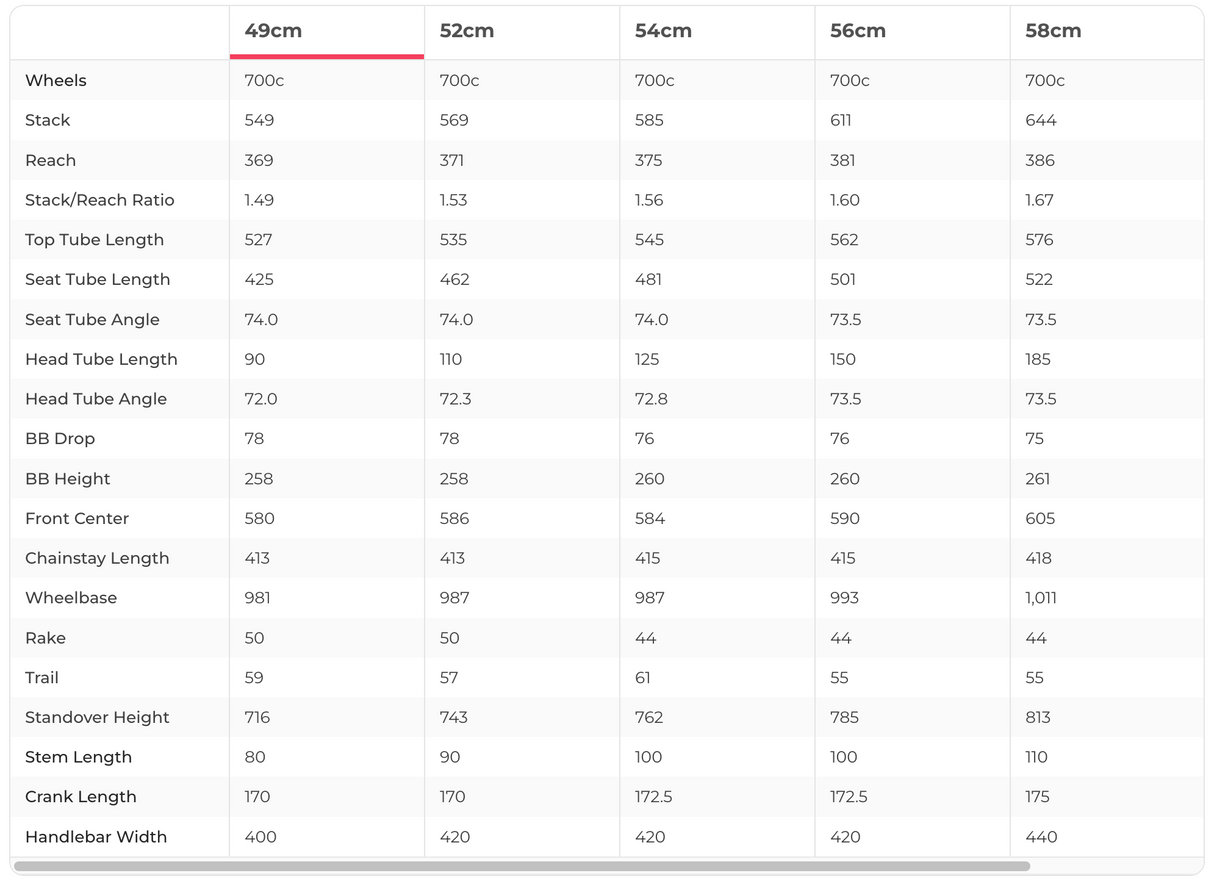
Task: Select the 54cm size header
Action: click(663, 31)
